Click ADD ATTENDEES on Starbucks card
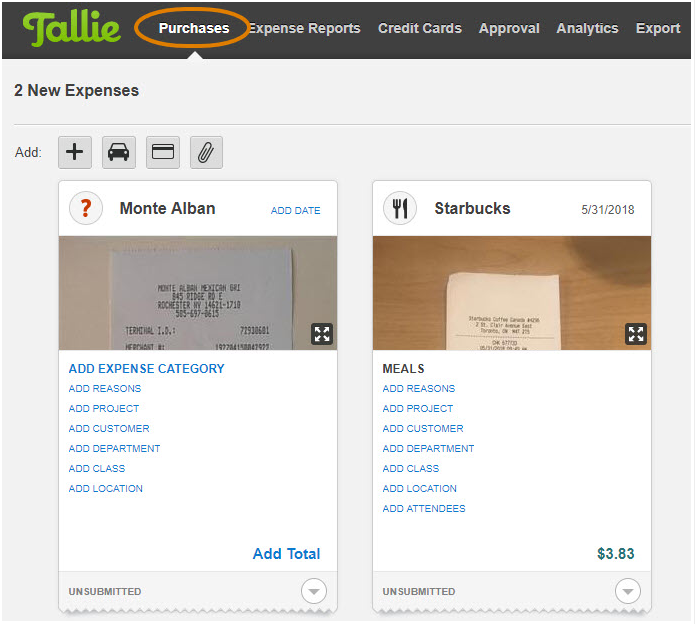The width and height of the screenshot is (695, 624). (424, 508)
